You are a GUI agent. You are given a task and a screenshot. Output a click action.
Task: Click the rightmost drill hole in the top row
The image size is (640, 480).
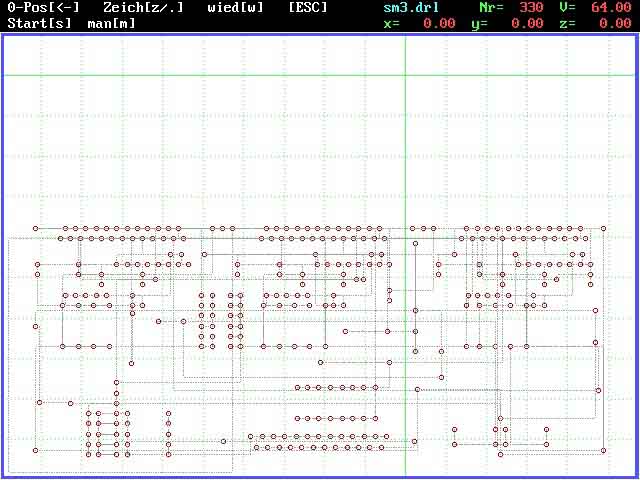coord(604,229)
